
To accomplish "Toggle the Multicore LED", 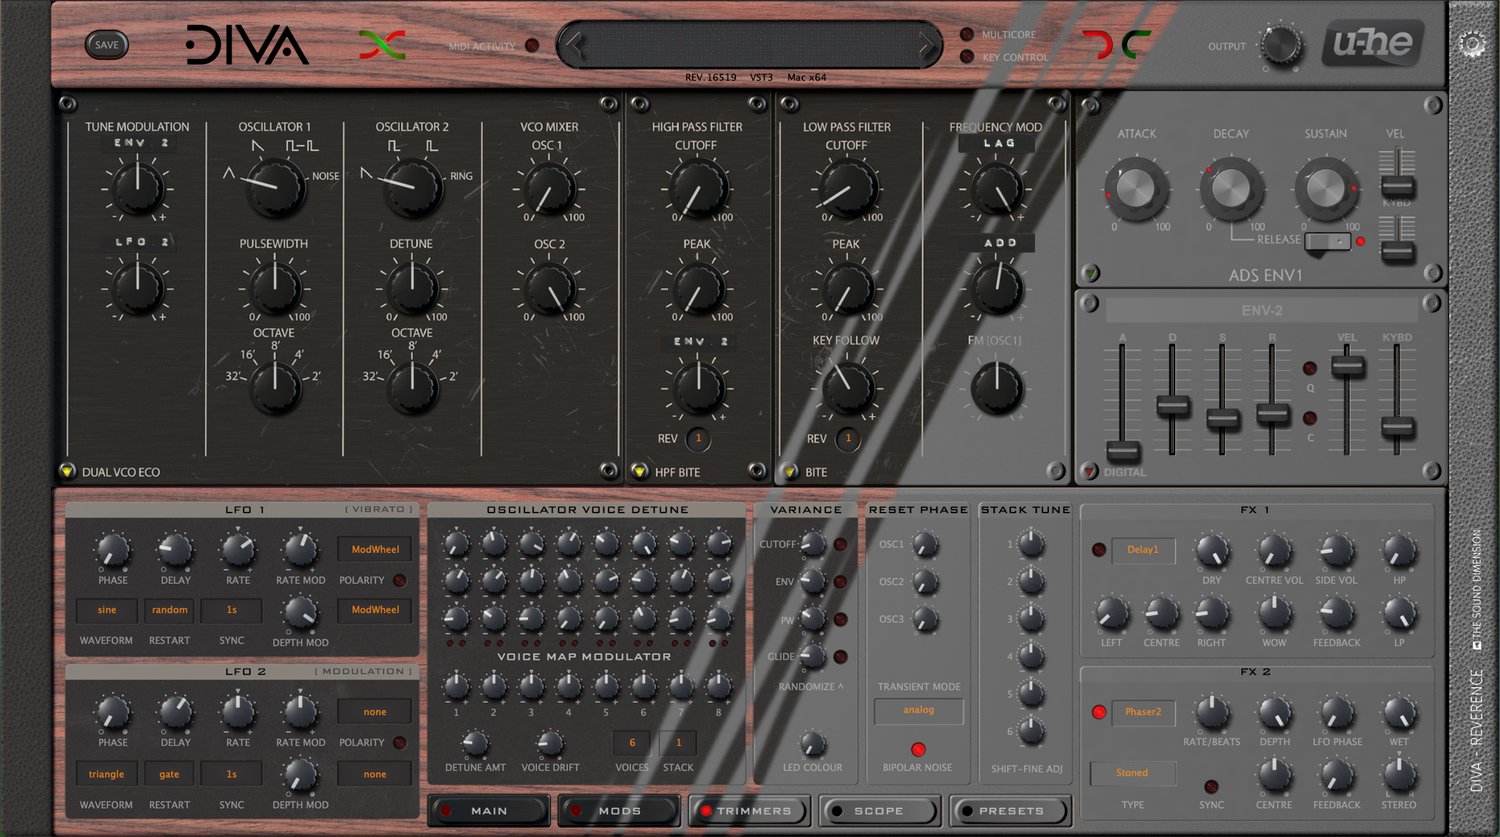I will [966, 34].
